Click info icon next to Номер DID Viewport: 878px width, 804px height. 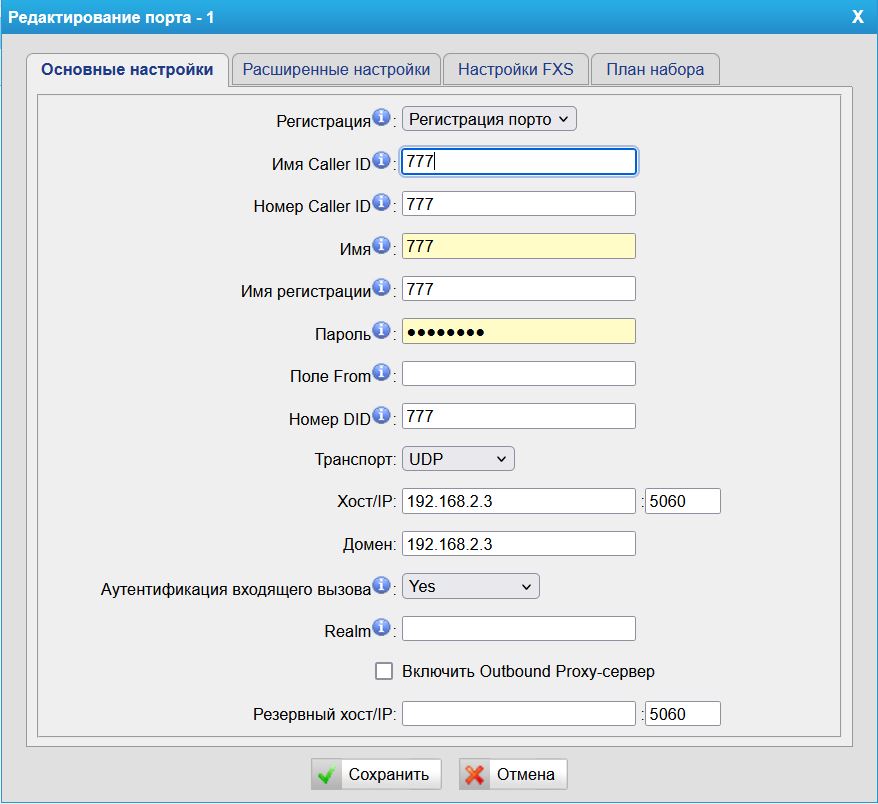pos(381,415)
